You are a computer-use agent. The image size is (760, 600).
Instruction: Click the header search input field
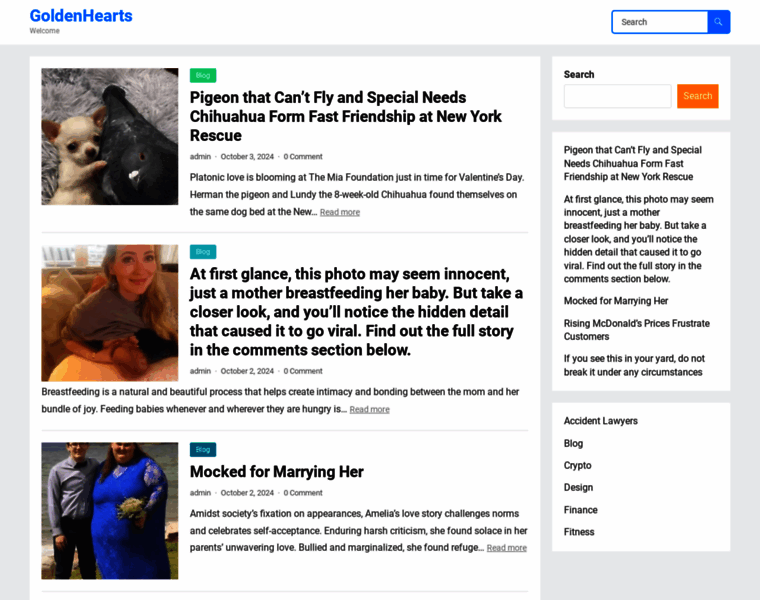(660, 22)
